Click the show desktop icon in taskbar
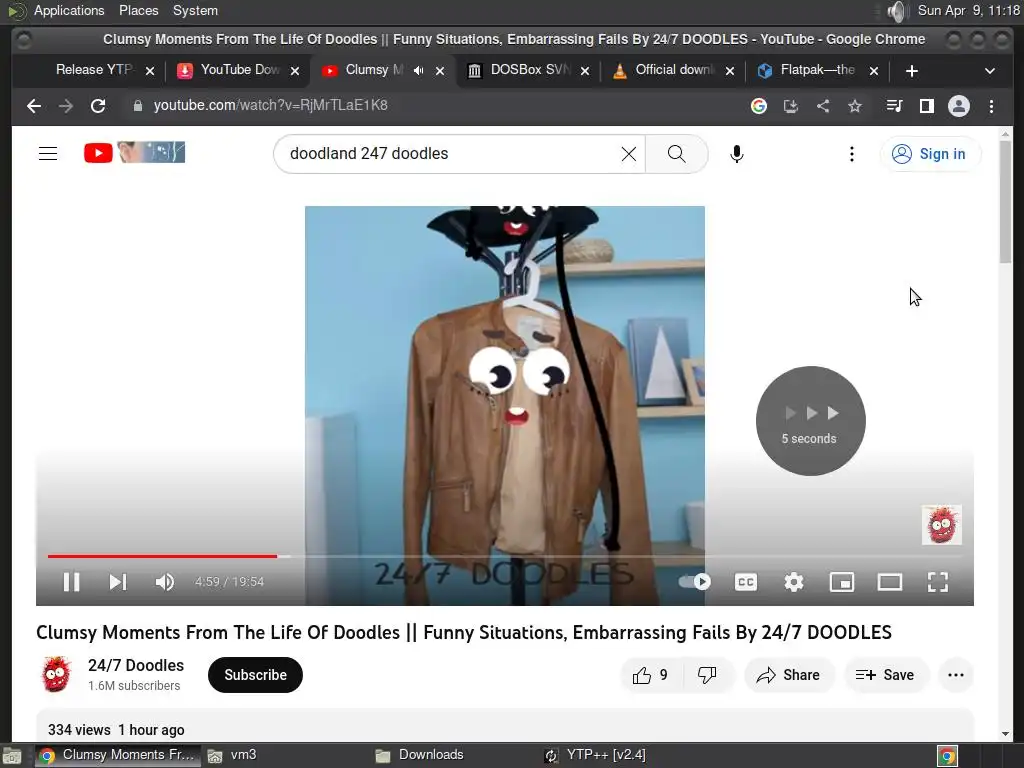The height and width of the screenshot is (768, 1024). 11,756
